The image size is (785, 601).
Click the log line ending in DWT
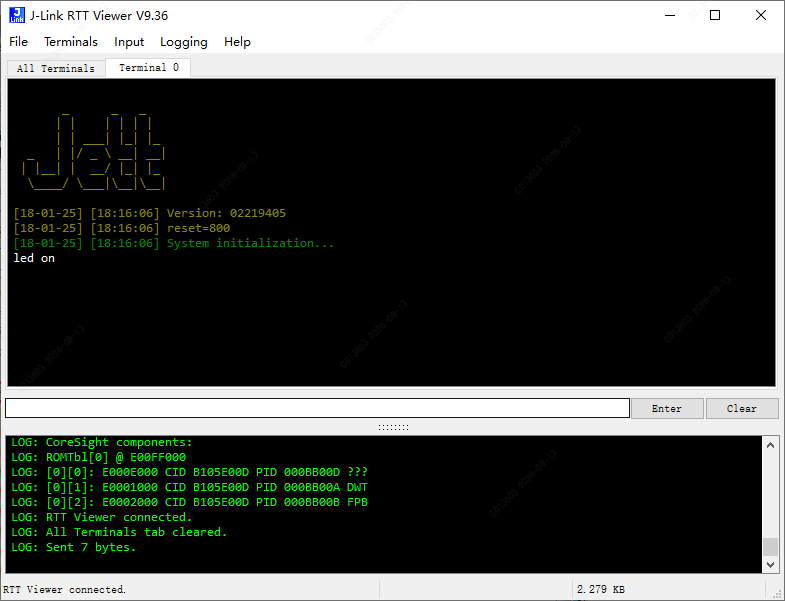[189, 487]
